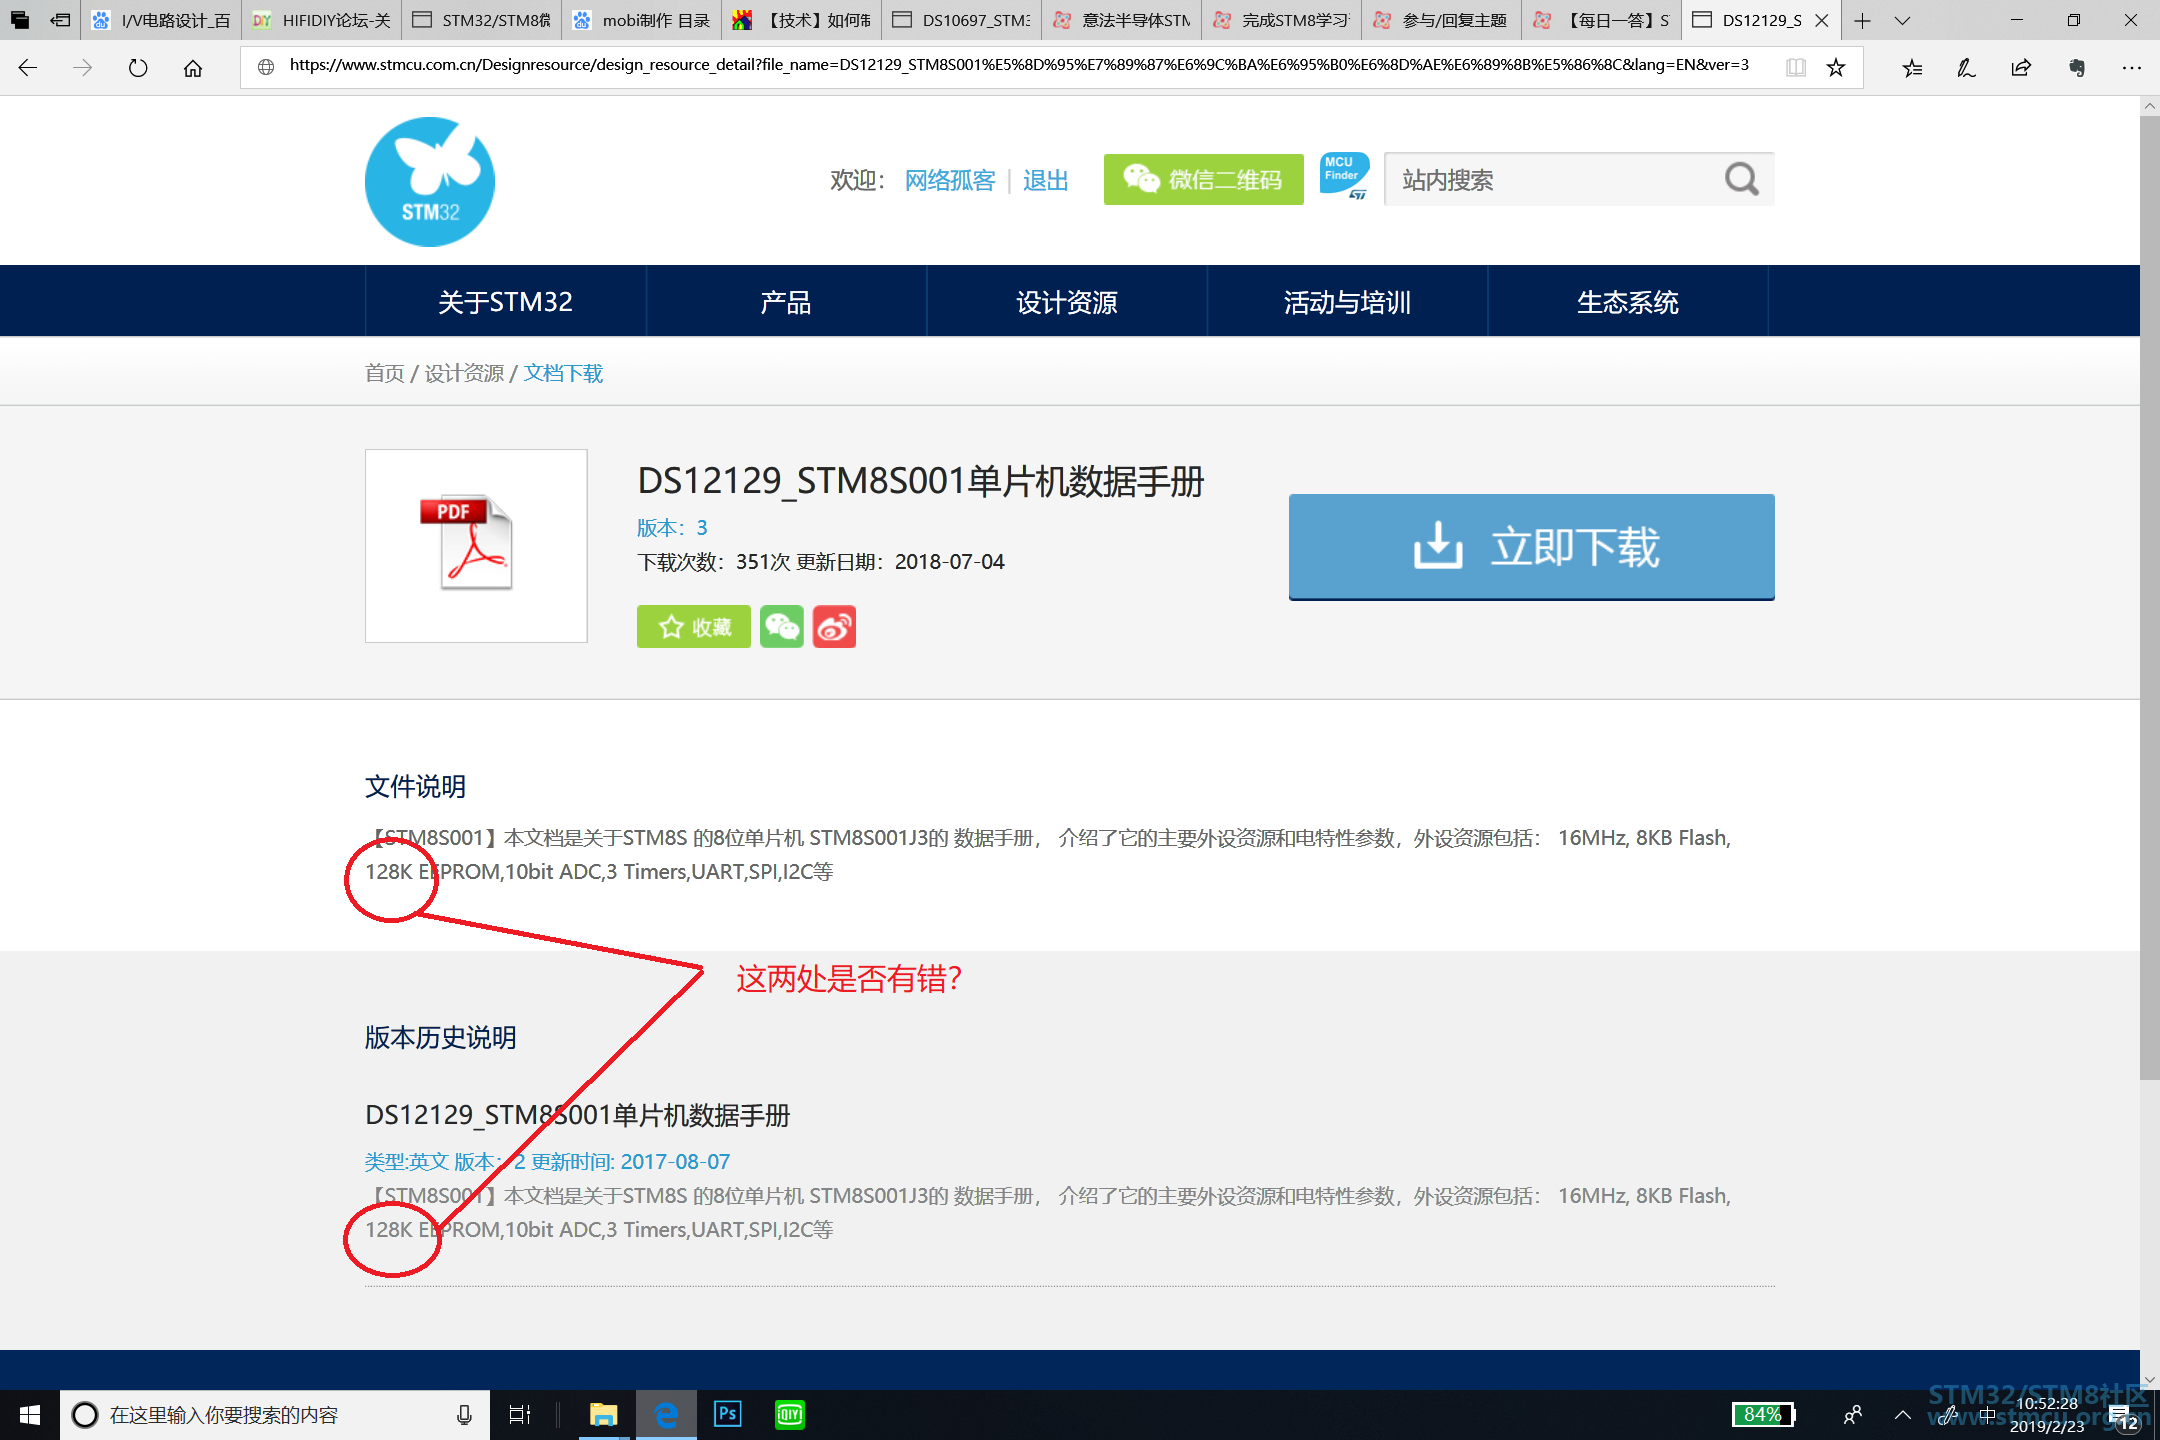
Task: Click the 文档下载 breadcrumb link
Action: click(x=563, y=373)
